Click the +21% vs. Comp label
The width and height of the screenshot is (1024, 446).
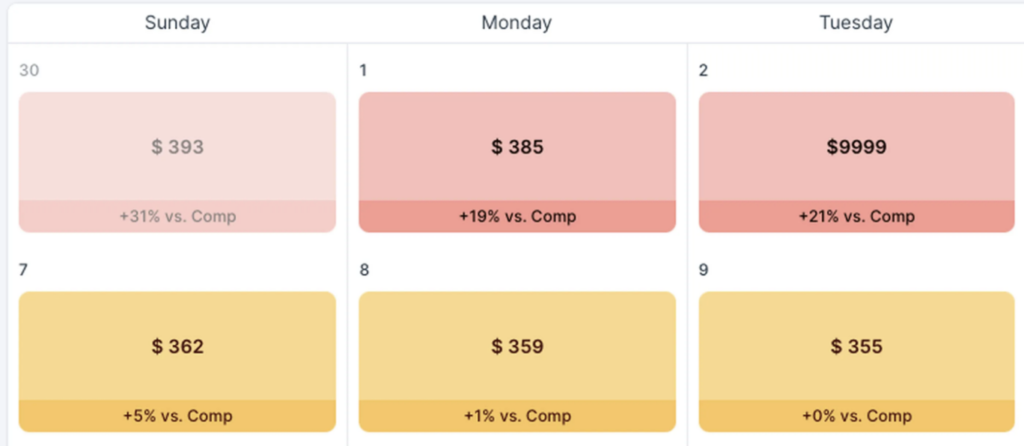tap(856, 216)
